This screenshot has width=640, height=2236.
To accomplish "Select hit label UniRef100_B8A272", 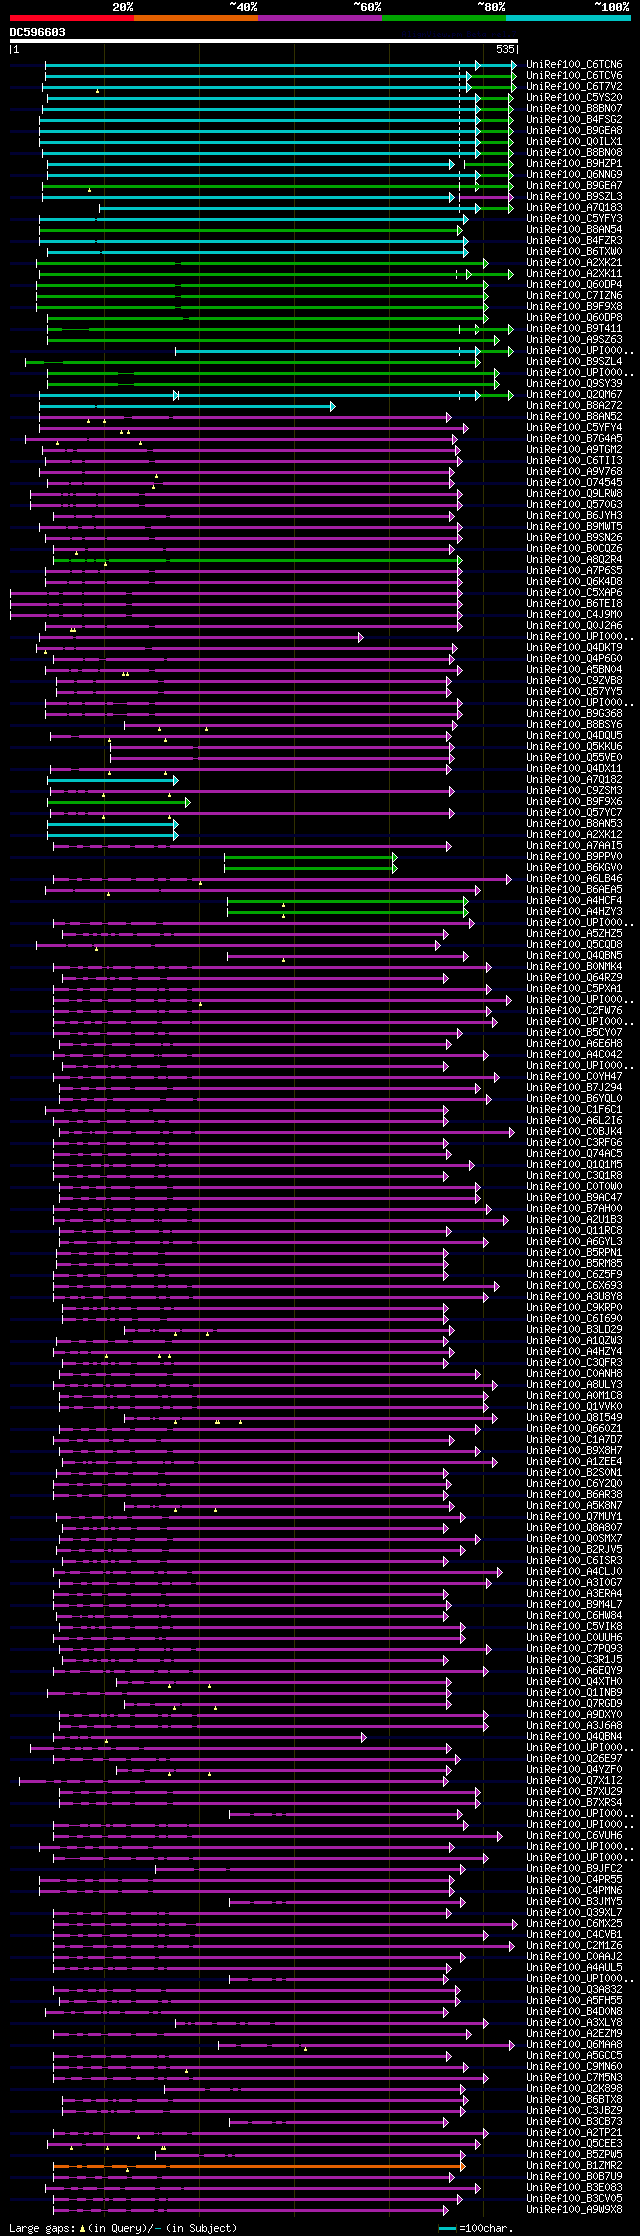I will 574,406.
